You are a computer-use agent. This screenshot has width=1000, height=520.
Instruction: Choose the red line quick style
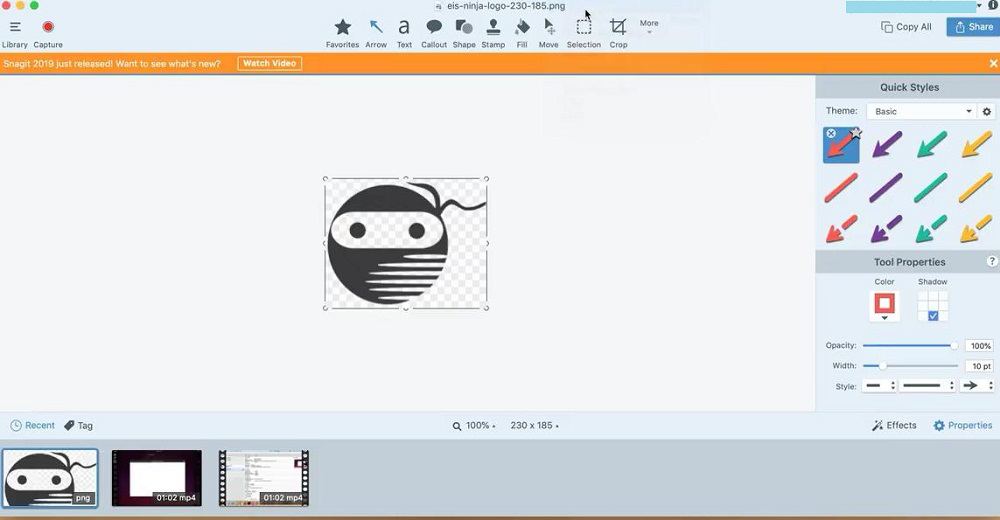pyautogui.click(x=841, y=188)
